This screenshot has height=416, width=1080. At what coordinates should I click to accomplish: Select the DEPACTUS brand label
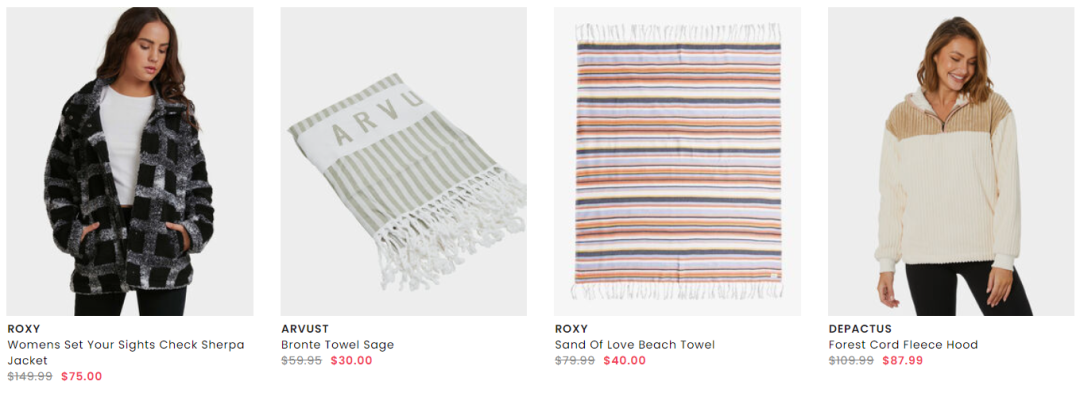pos(860,329)
